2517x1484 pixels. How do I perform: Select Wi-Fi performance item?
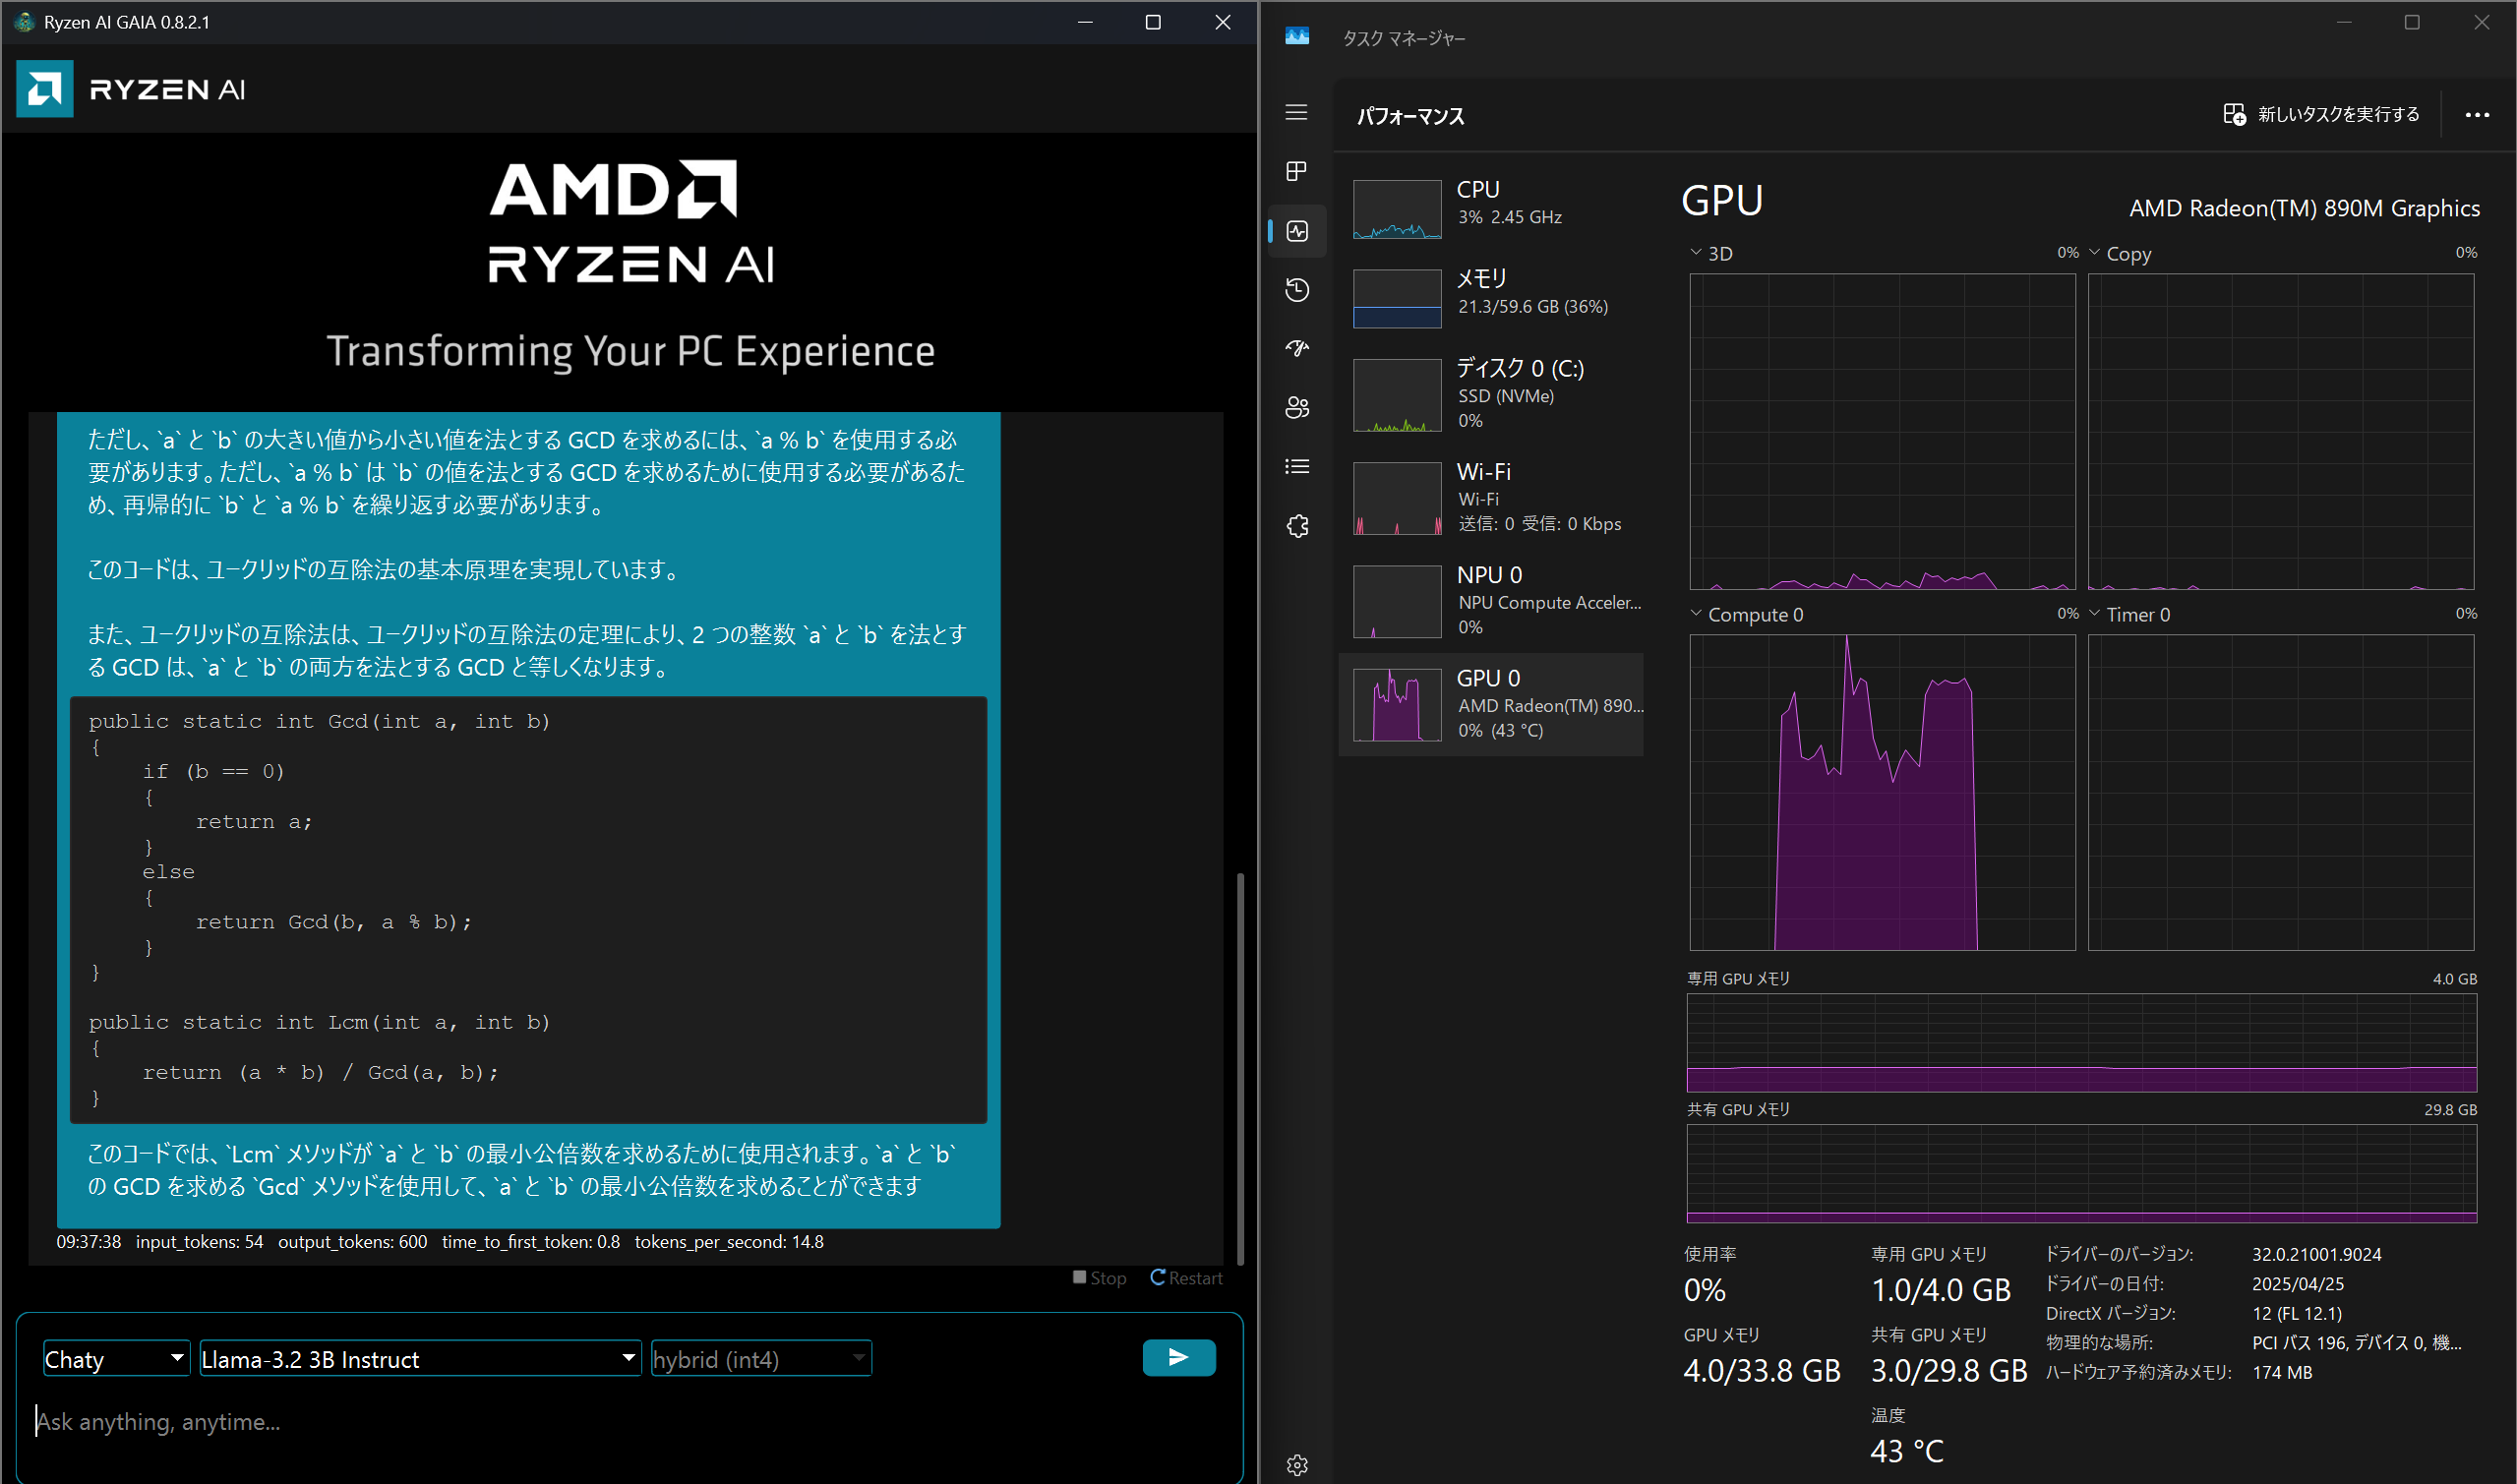1491,497
